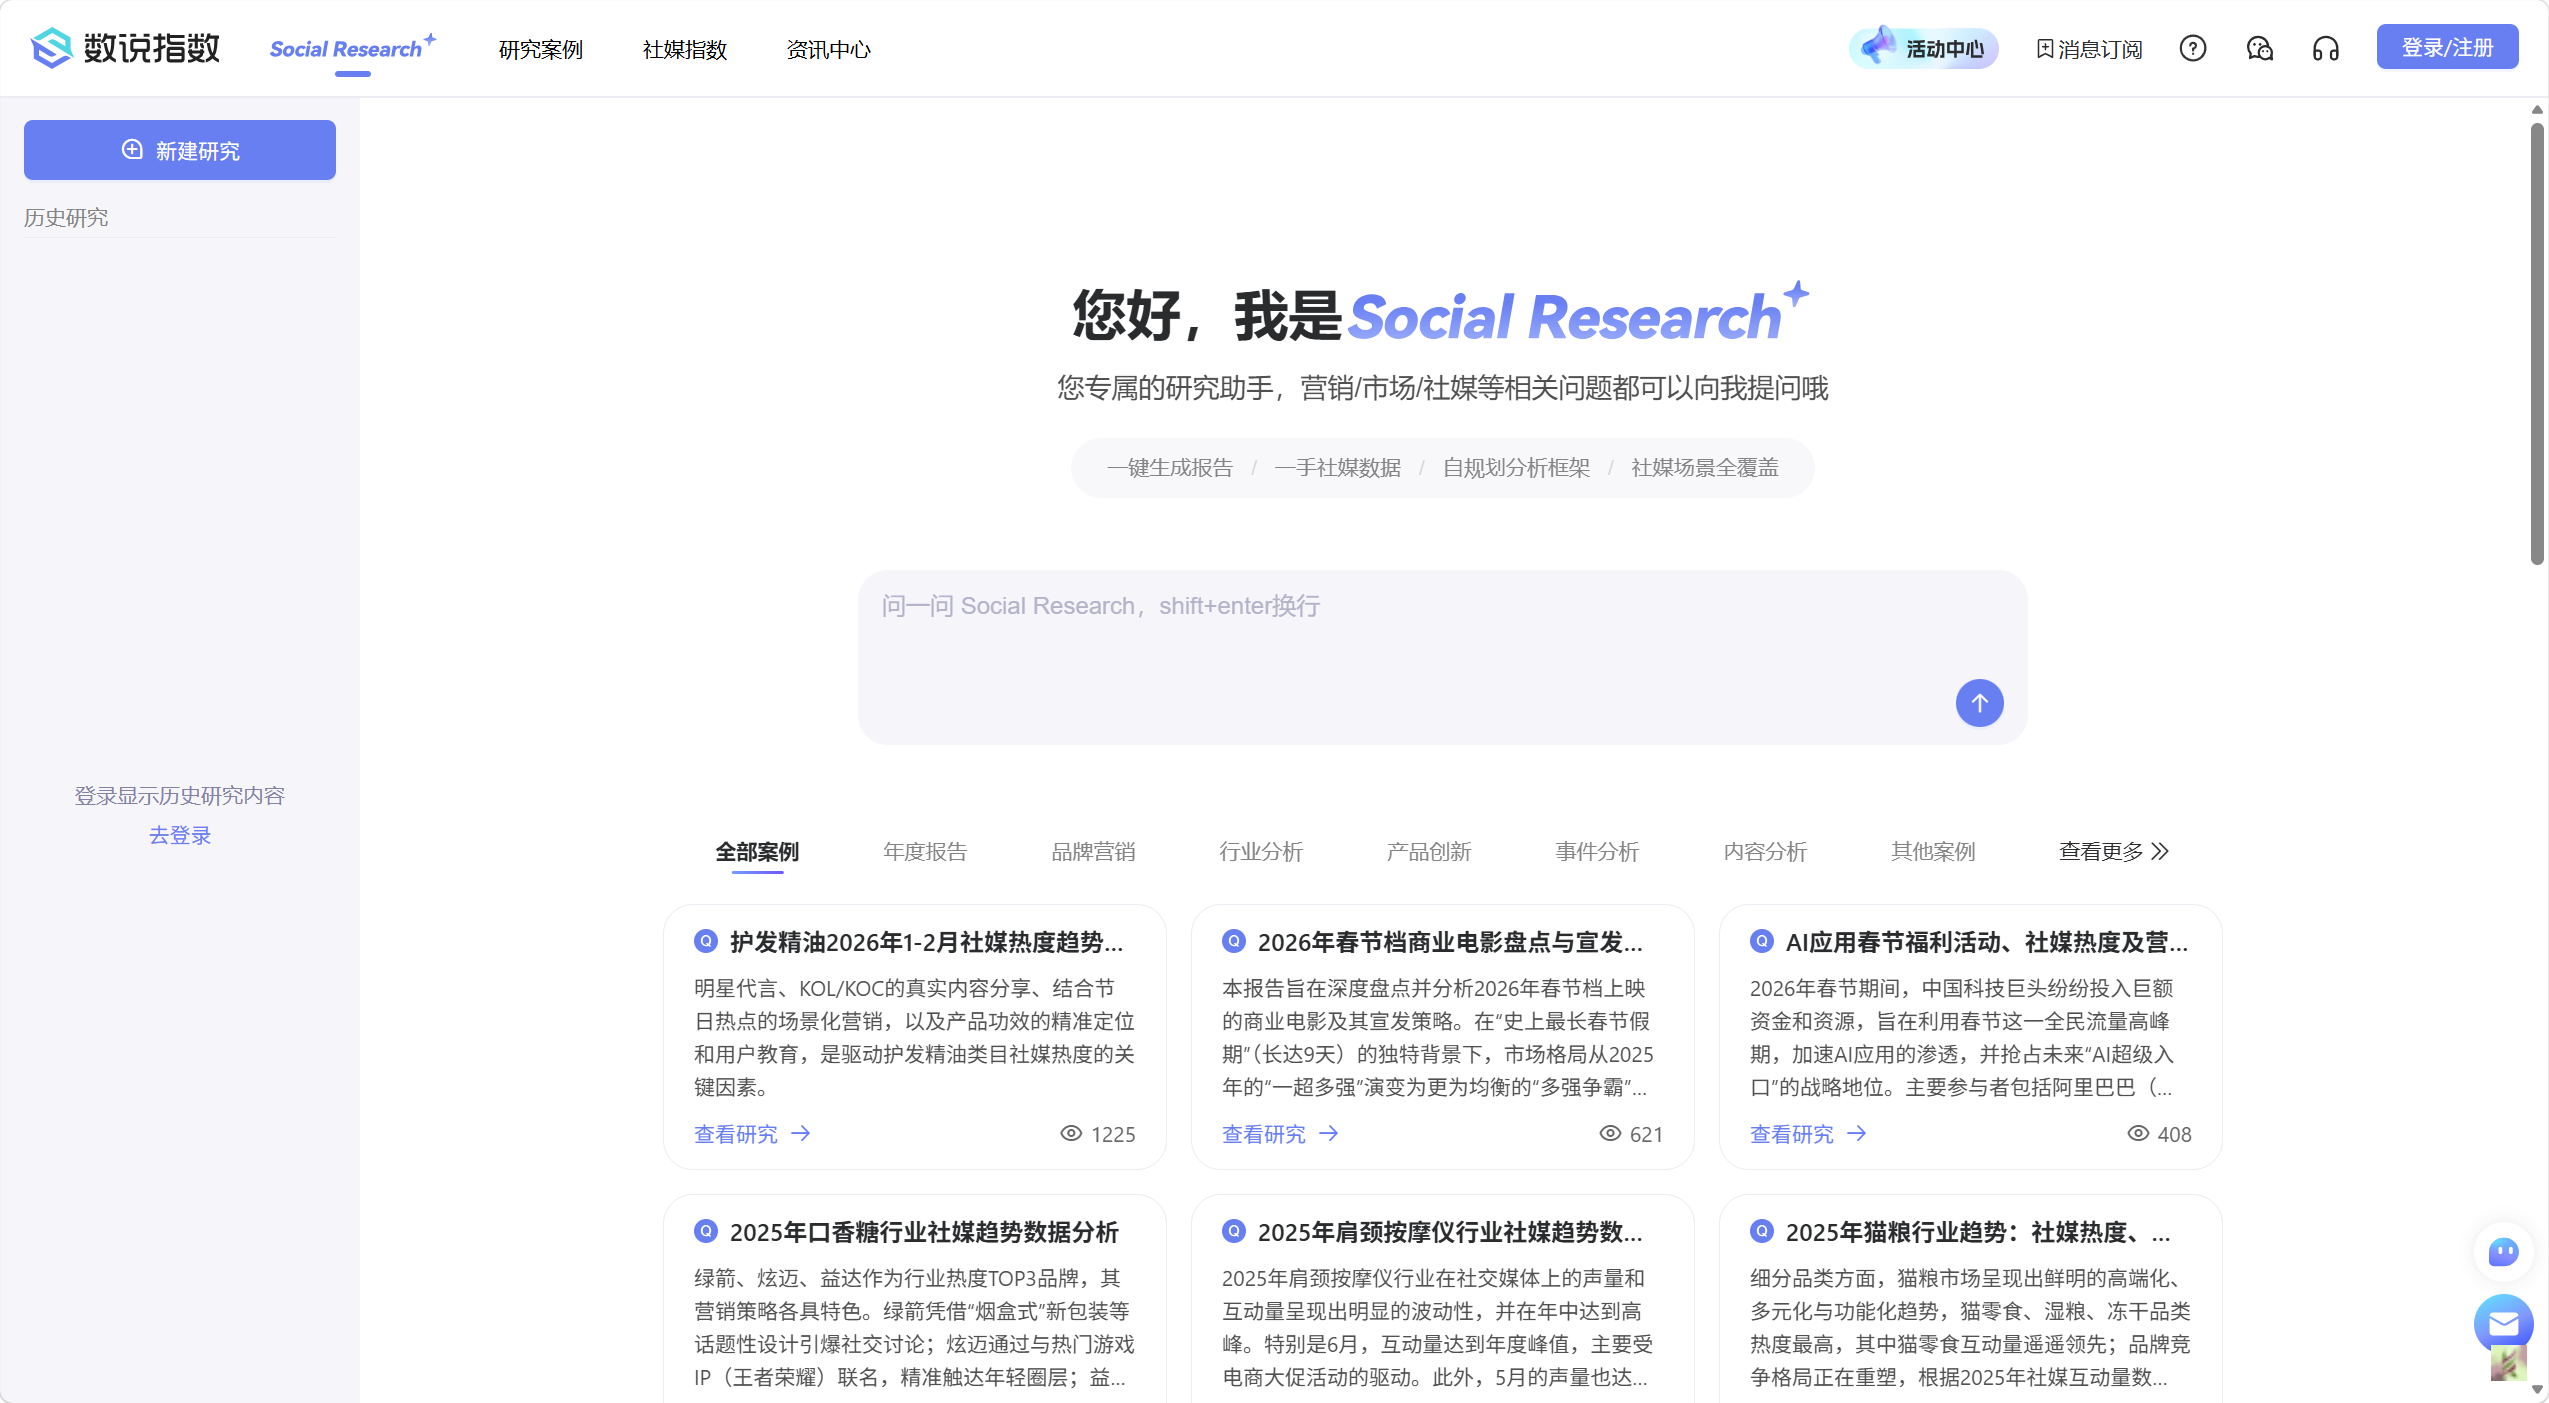Viewport: 2549px width, 1403px height.
Task: Open 社媒指数 in top navigation
Action: click(685, 49)
